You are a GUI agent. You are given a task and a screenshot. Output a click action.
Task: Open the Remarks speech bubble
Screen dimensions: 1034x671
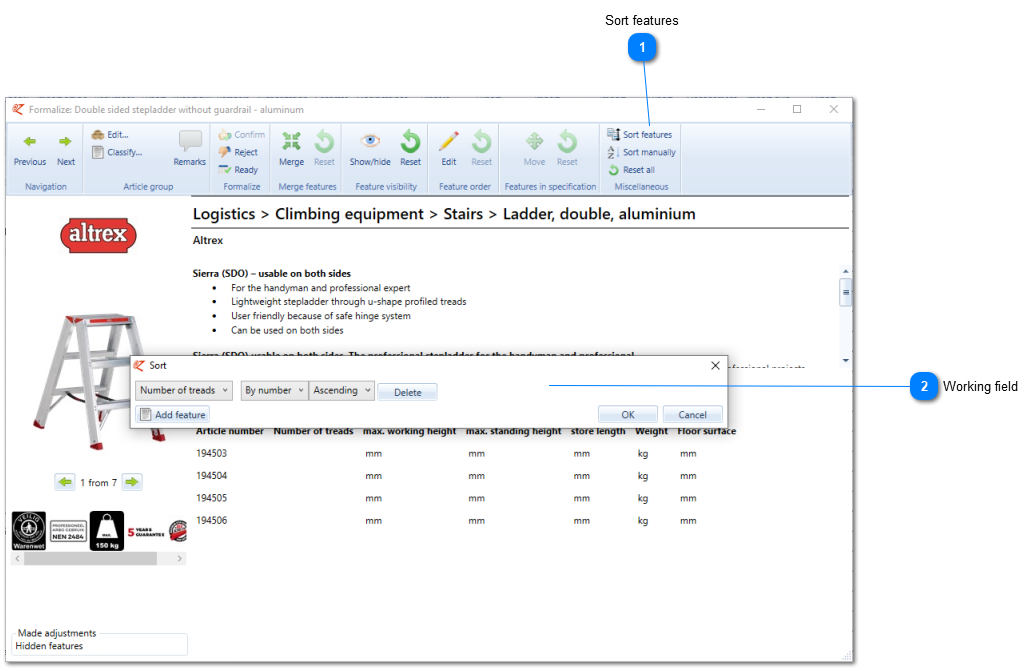190,148
